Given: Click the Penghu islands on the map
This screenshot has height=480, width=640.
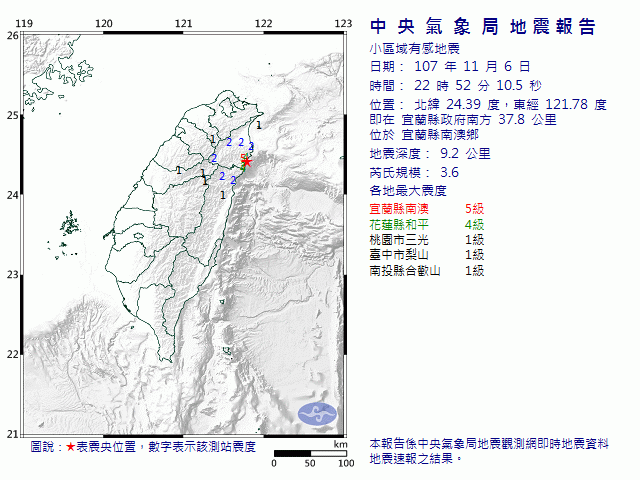Looking at the screenshot, I should click(68, 223).
